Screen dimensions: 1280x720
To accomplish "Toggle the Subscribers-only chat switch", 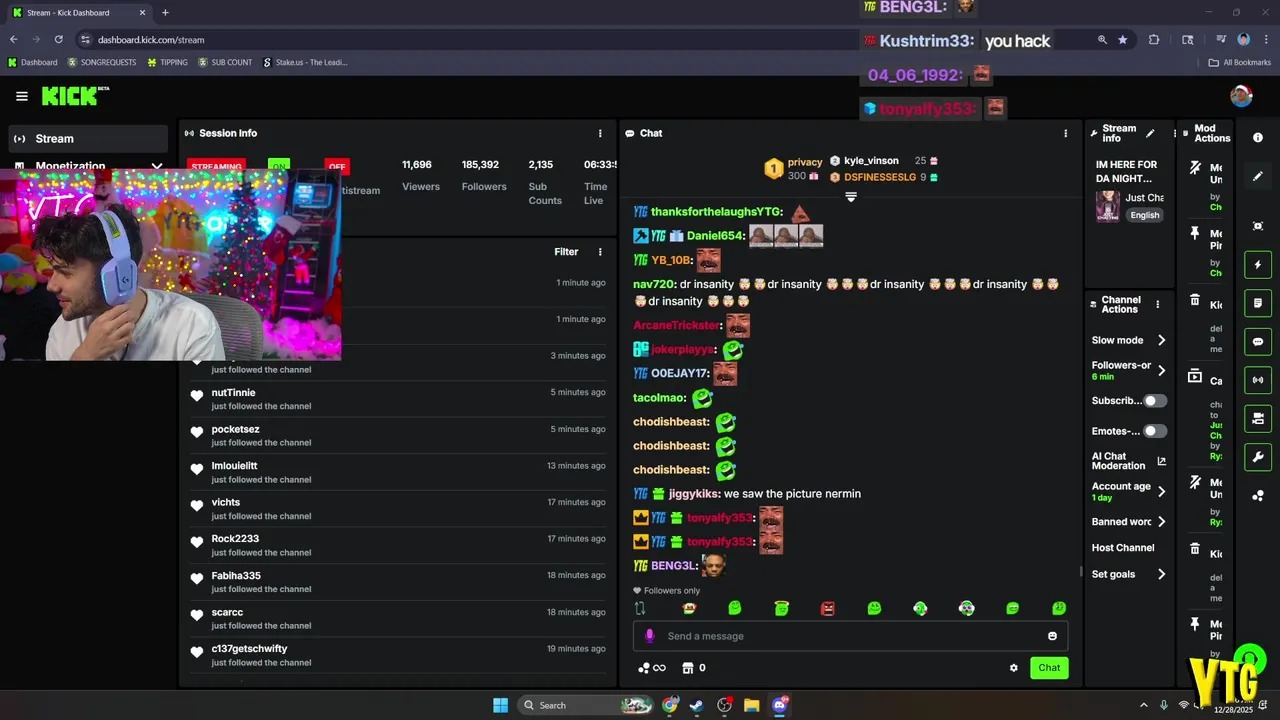I will pyautogui.click(x=1155, y=401).
